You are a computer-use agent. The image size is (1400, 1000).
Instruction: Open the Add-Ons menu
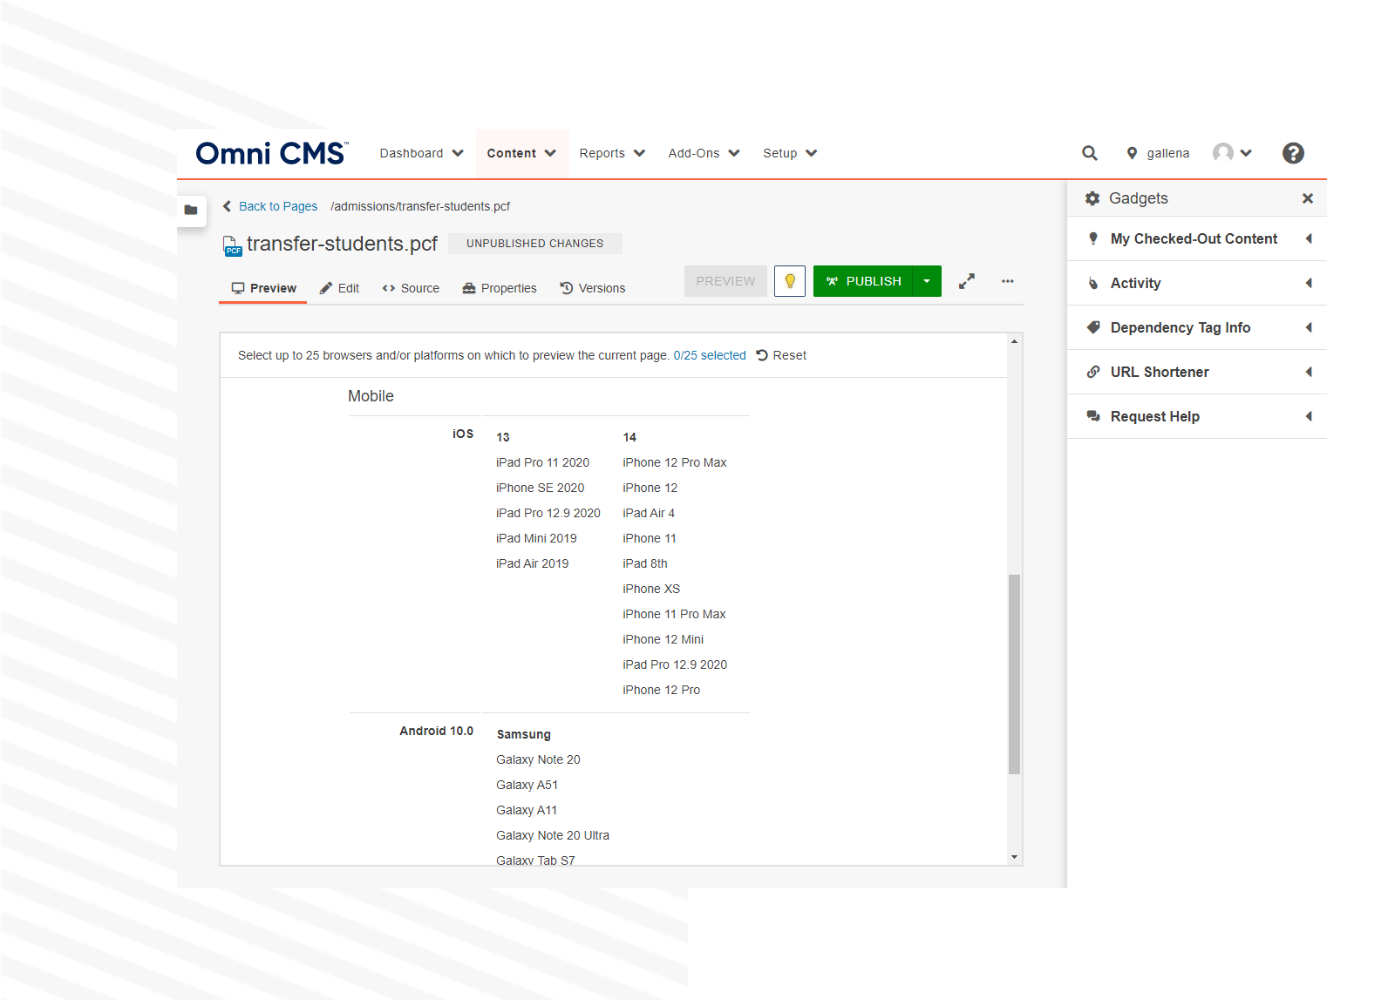click(x=704, y=153)
